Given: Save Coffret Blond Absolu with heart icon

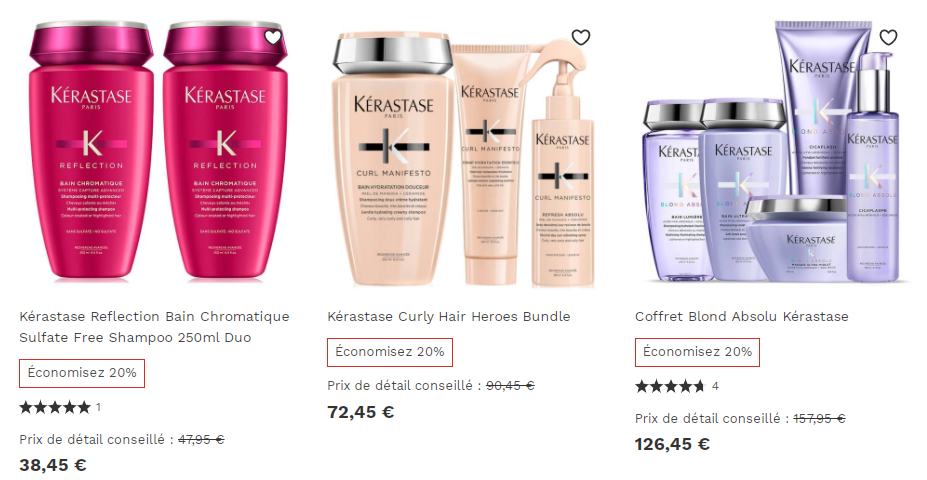Looking at the screenshot, I should tap(888, 37).
